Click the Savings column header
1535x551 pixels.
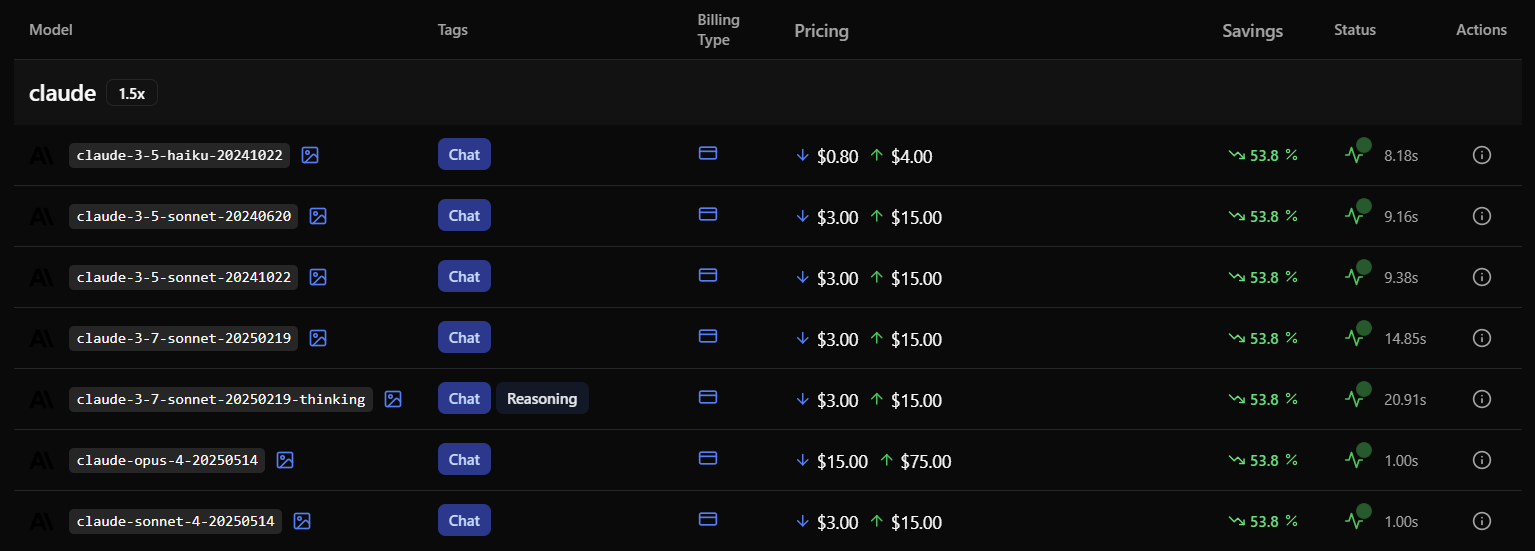[1252, 31]
